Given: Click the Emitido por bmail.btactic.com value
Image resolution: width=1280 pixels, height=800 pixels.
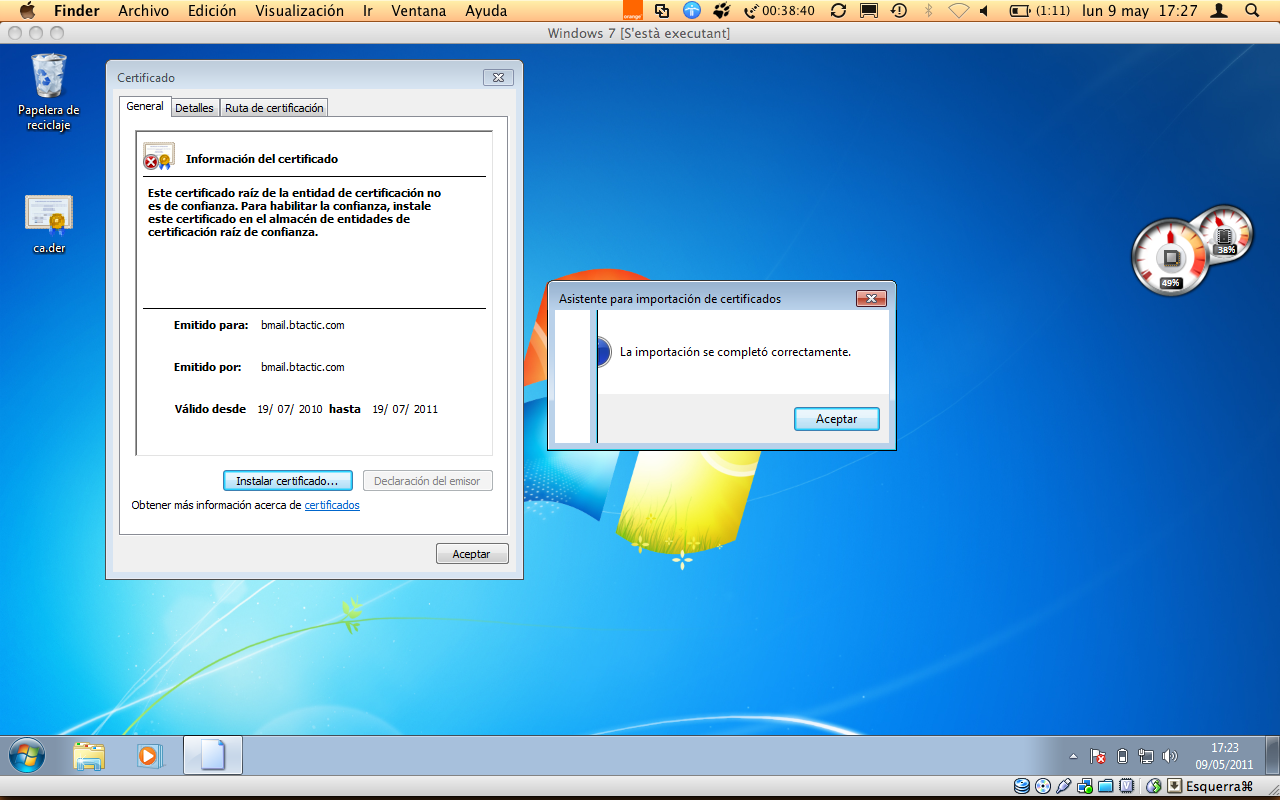Looking at the screenshot, I should click(303, 367).
